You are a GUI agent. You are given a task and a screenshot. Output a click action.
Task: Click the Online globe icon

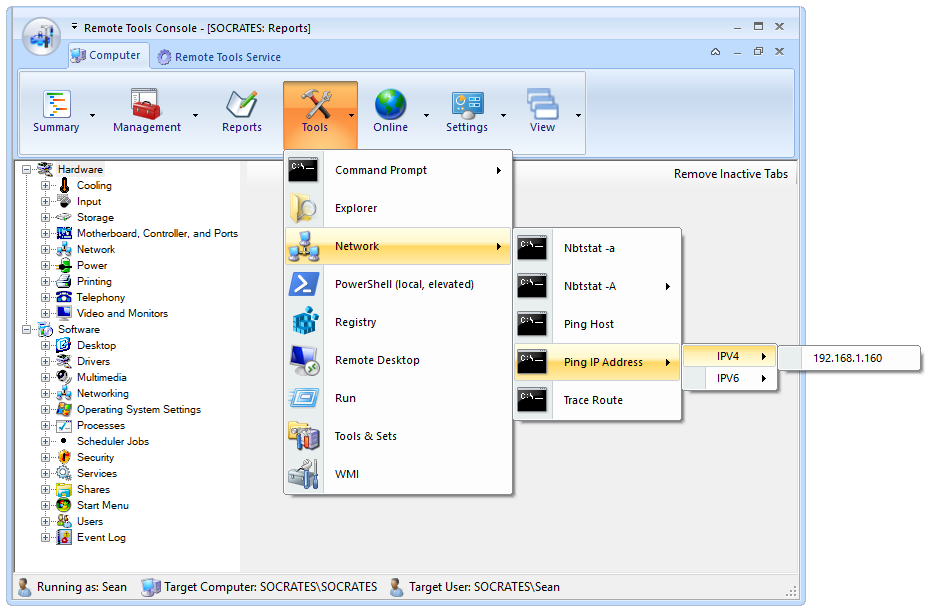click(390, 104)
